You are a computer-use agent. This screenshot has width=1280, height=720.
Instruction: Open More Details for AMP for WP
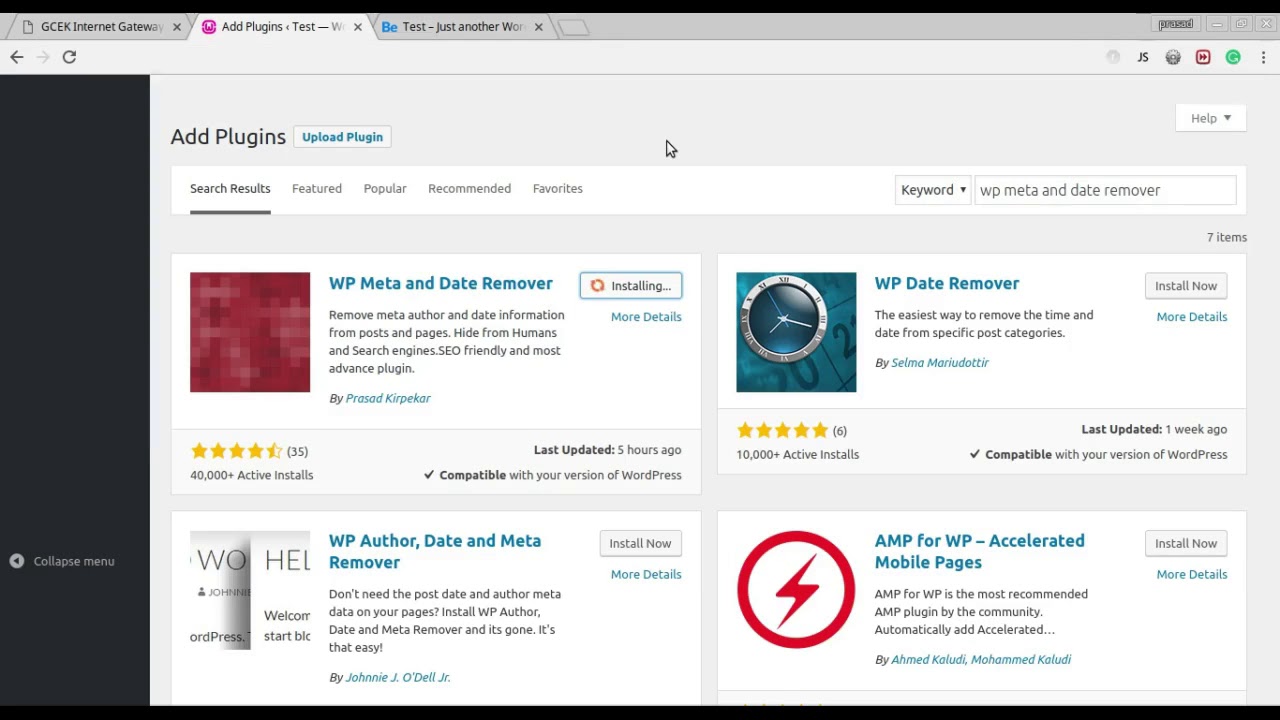[1191, 574]
